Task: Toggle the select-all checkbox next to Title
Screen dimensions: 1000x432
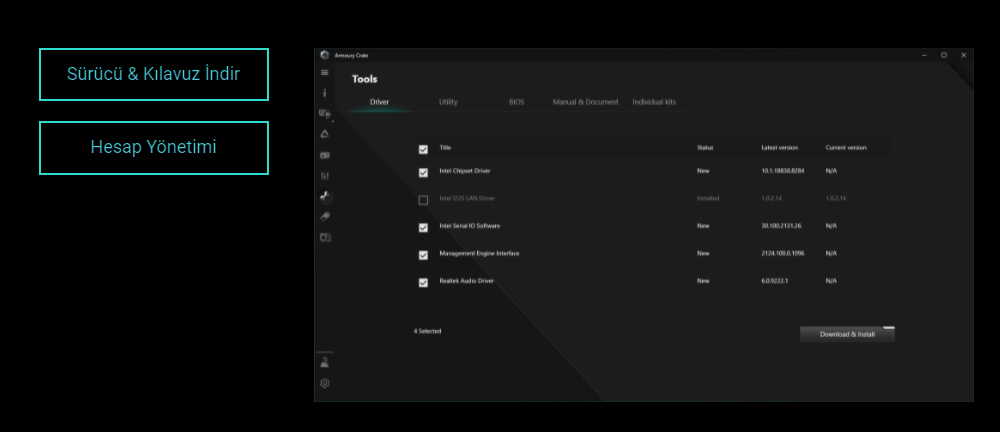Action: [x=423, y=149]
